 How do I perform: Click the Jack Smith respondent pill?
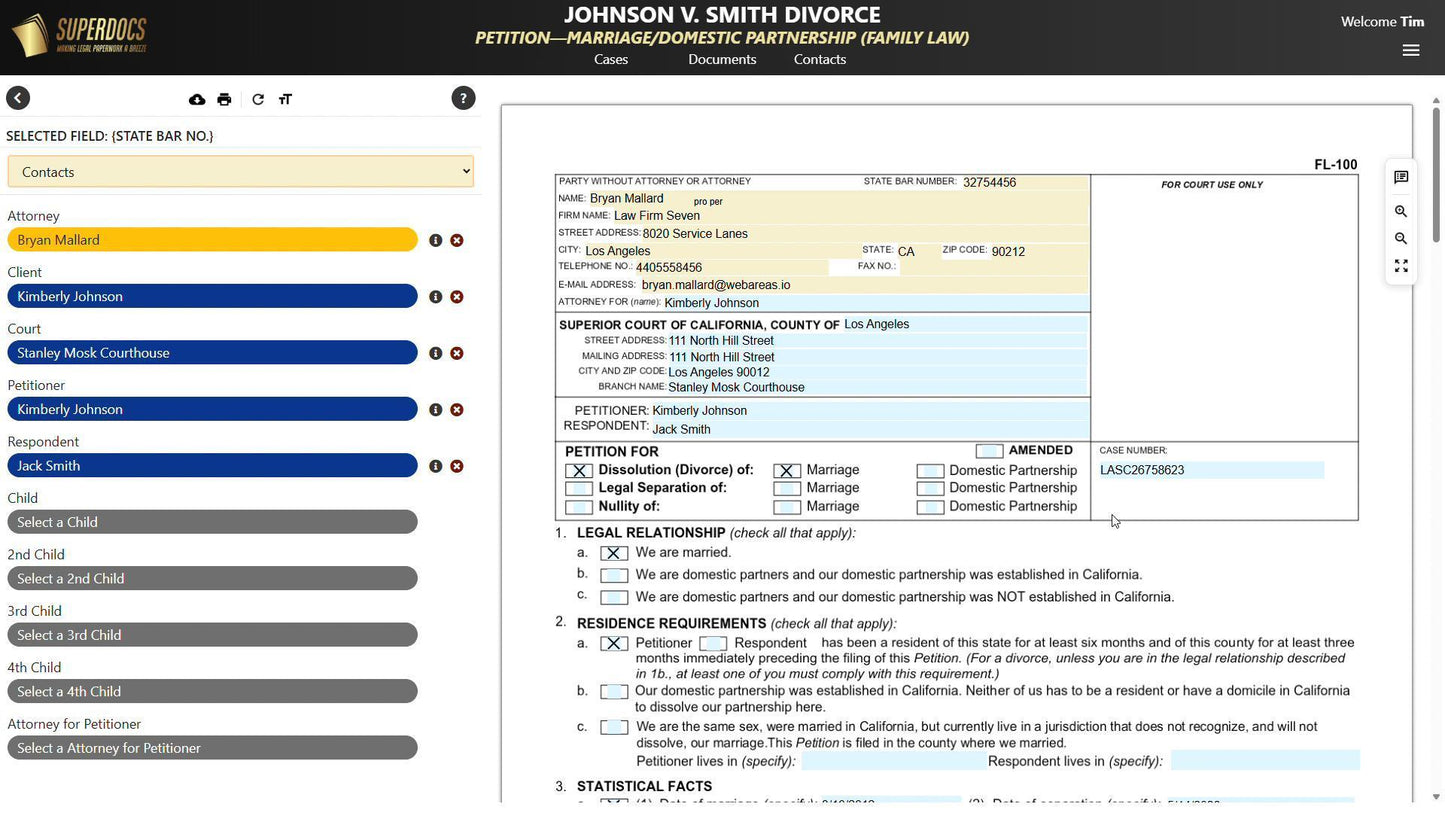click(212, 466)
